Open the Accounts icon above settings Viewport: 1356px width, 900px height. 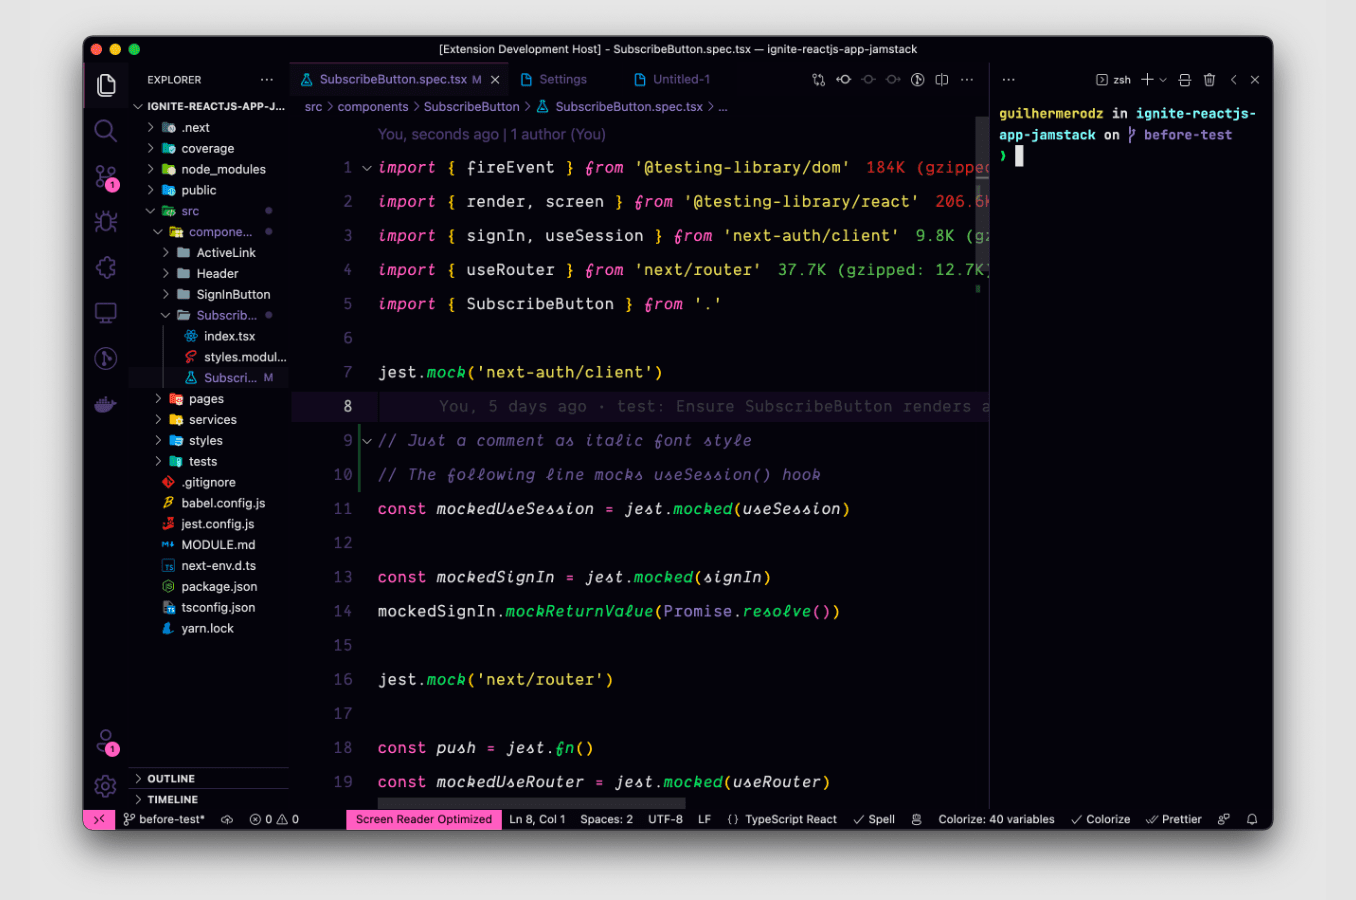105,740
